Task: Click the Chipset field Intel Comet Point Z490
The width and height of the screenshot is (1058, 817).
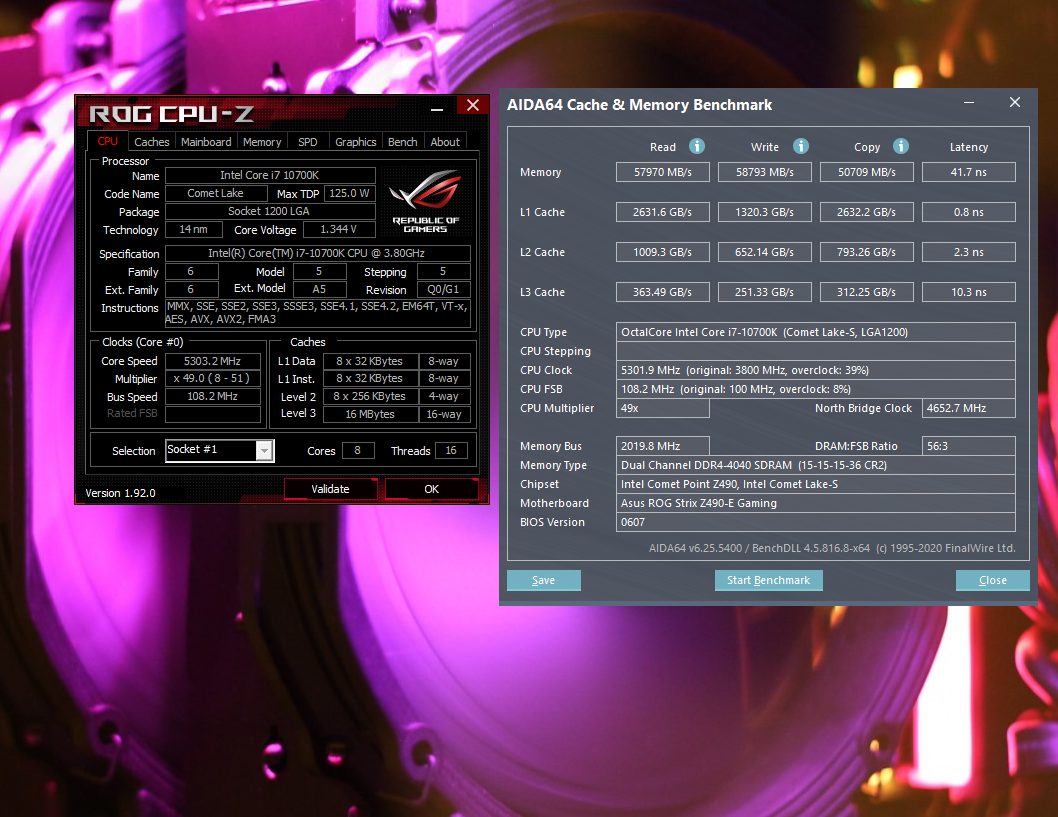Action: (x=816, y=484)
